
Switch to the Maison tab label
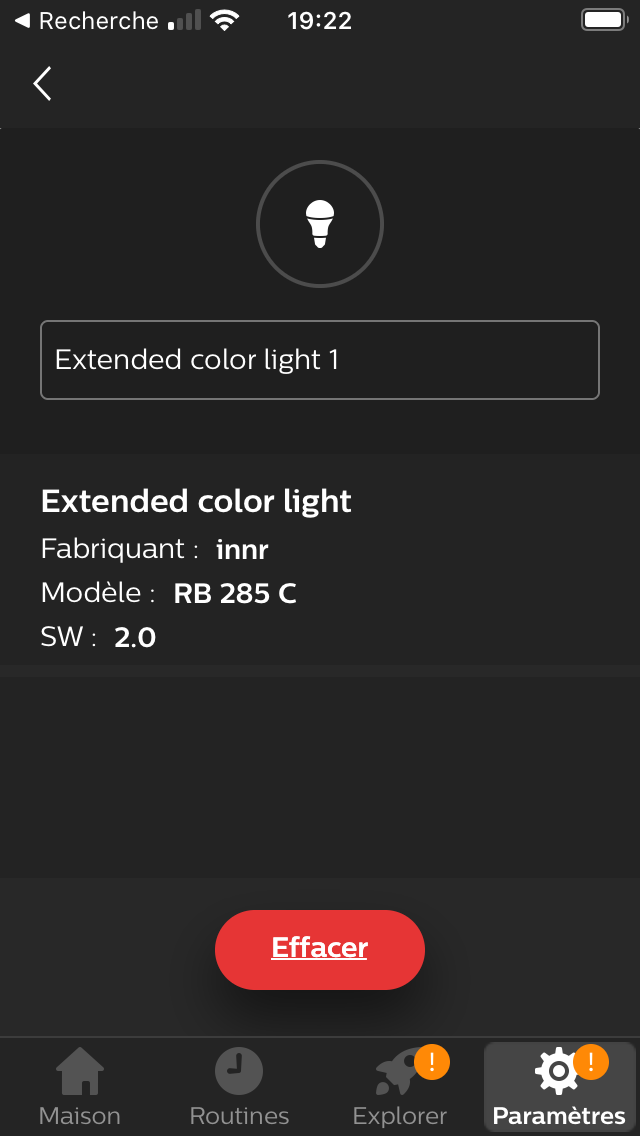(80, 1115)
